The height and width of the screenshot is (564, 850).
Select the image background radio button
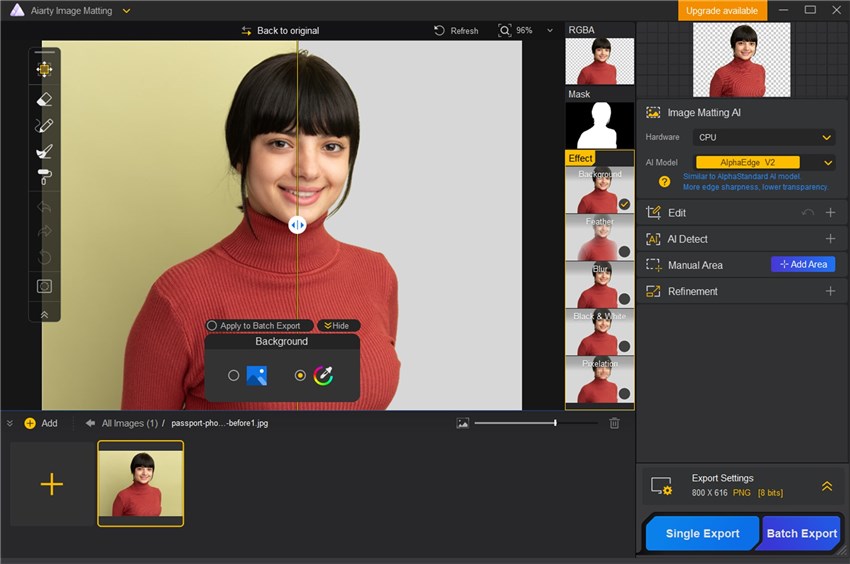click(x=233, y=375)
